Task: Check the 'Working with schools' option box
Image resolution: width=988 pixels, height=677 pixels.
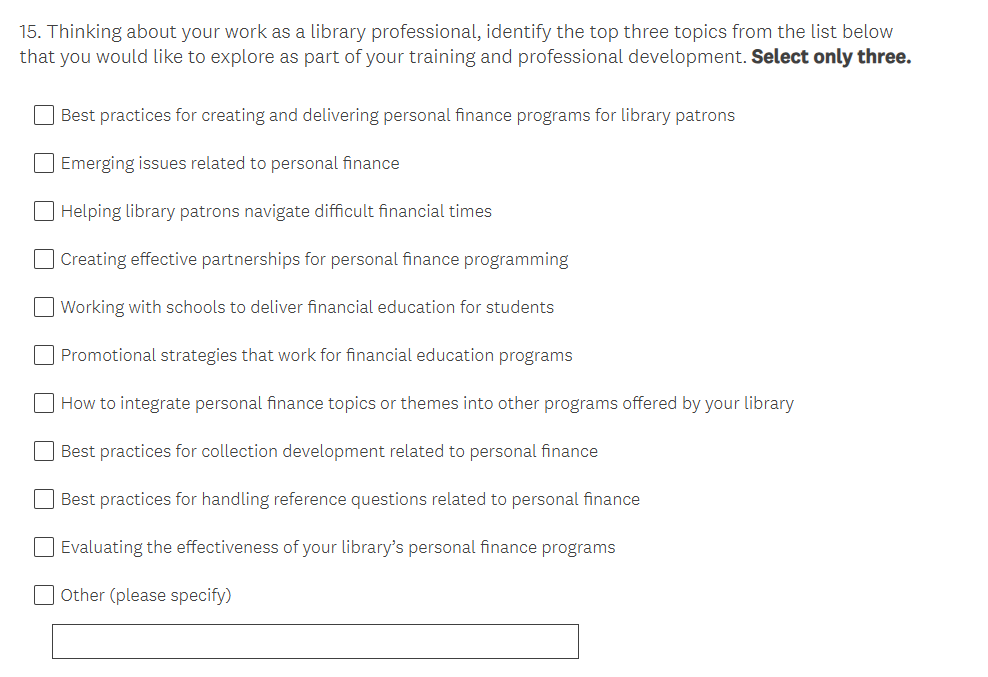Action: [44, 307]
